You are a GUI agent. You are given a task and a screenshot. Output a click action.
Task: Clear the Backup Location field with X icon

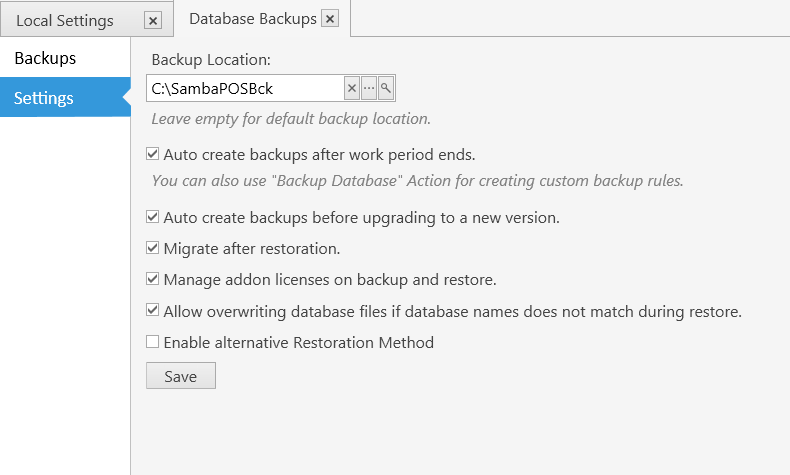click(352, 89)
